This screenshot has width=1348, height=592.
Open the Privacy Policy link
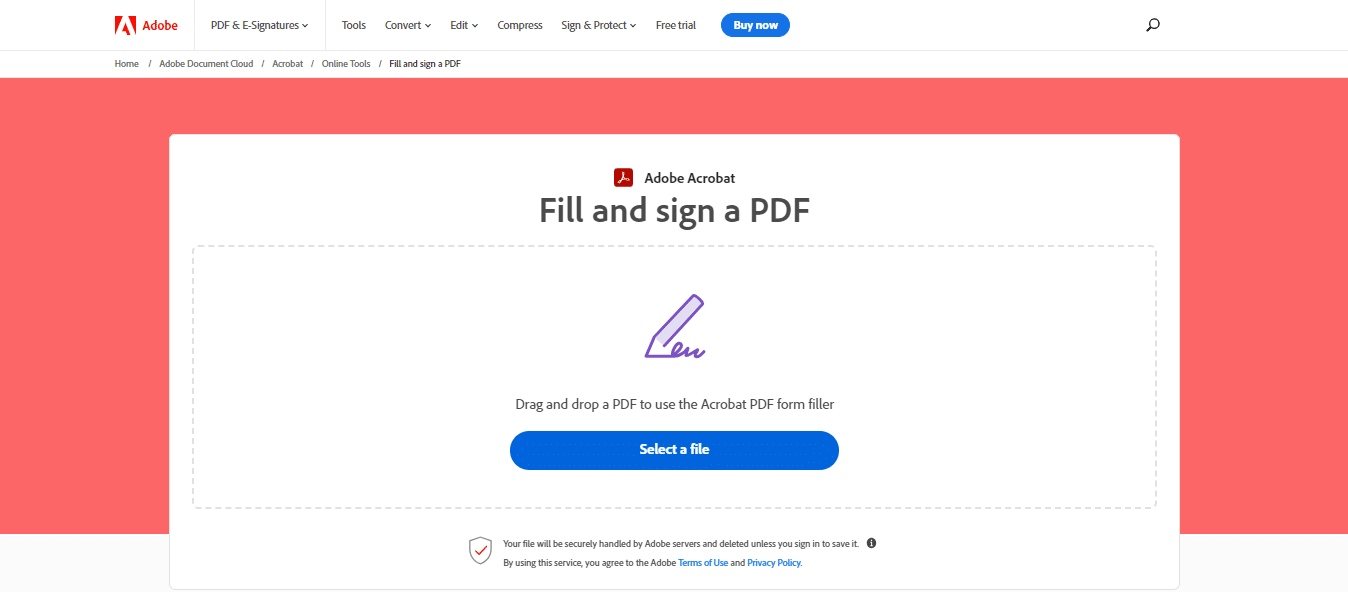[774, 563]
